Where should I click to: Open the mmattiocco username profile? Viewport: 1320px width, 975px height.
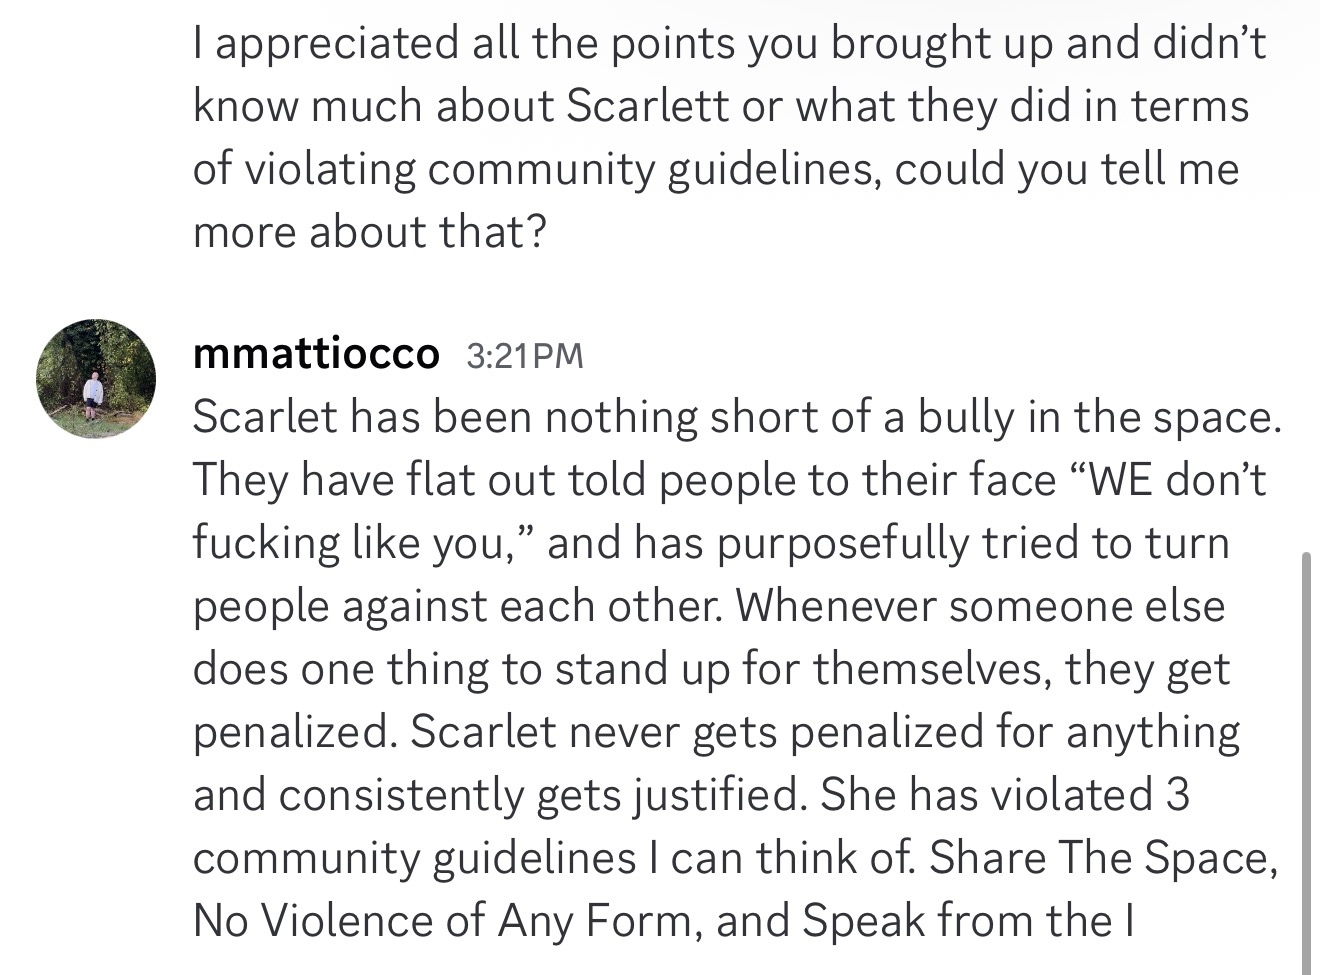[316, 354]
